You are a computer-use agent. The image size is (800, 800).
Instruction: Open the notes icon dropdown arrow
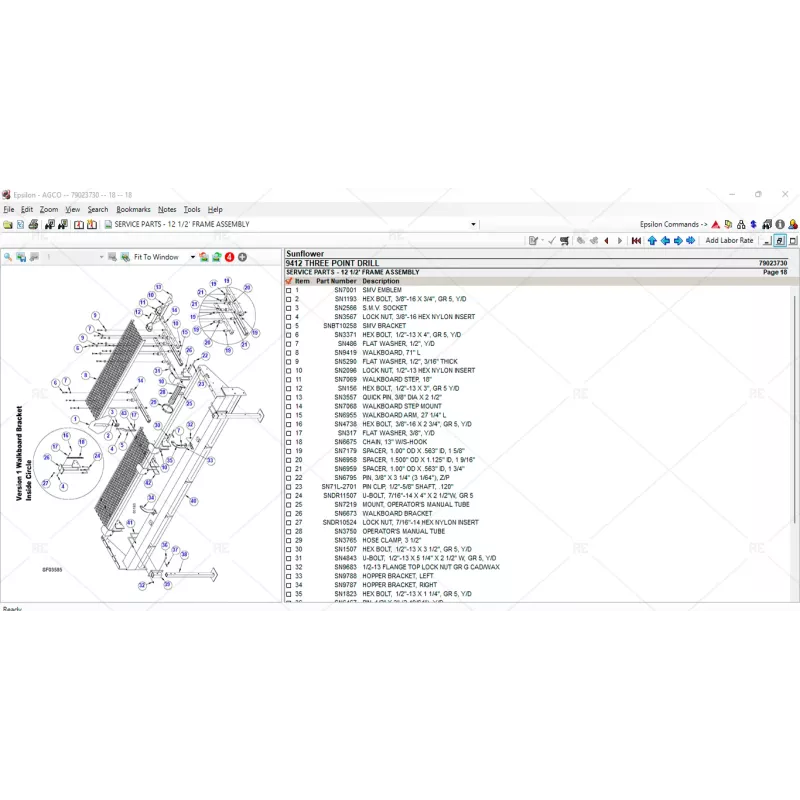pos(544,241)
